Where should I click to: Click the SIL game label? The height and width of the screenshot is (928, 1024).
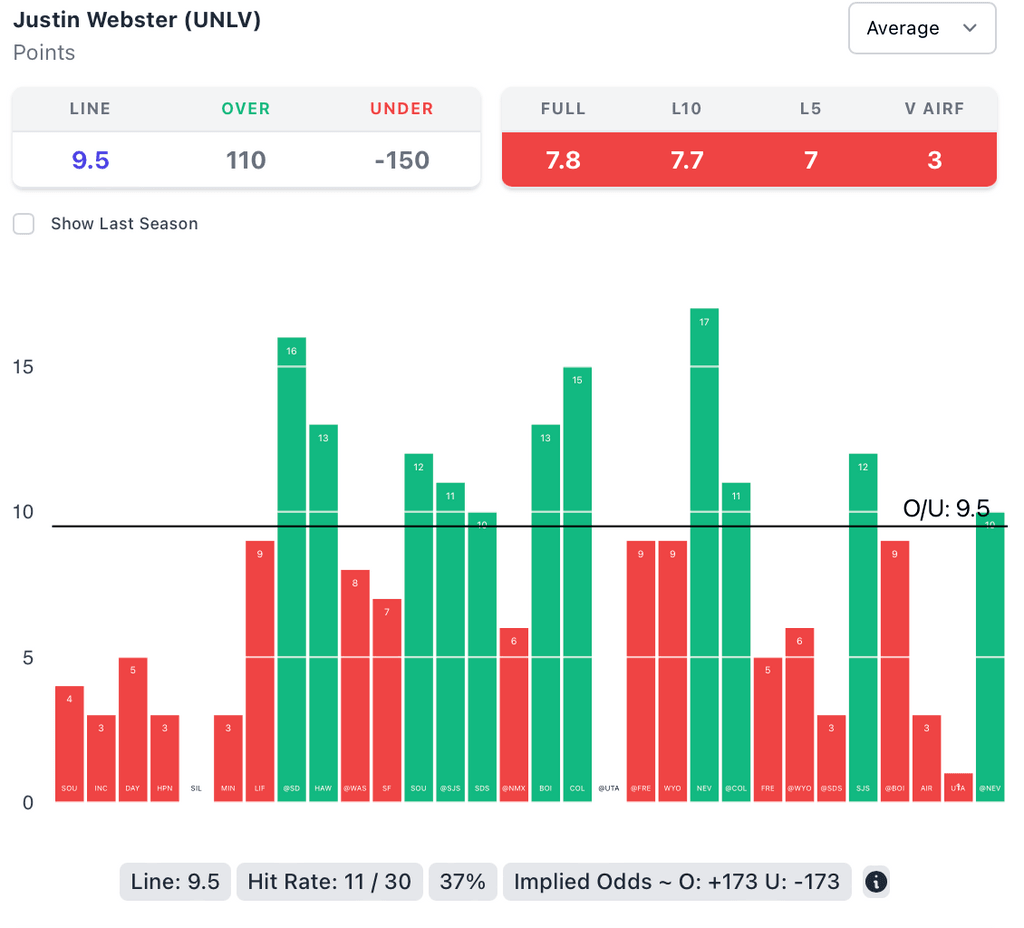(196, 788)
